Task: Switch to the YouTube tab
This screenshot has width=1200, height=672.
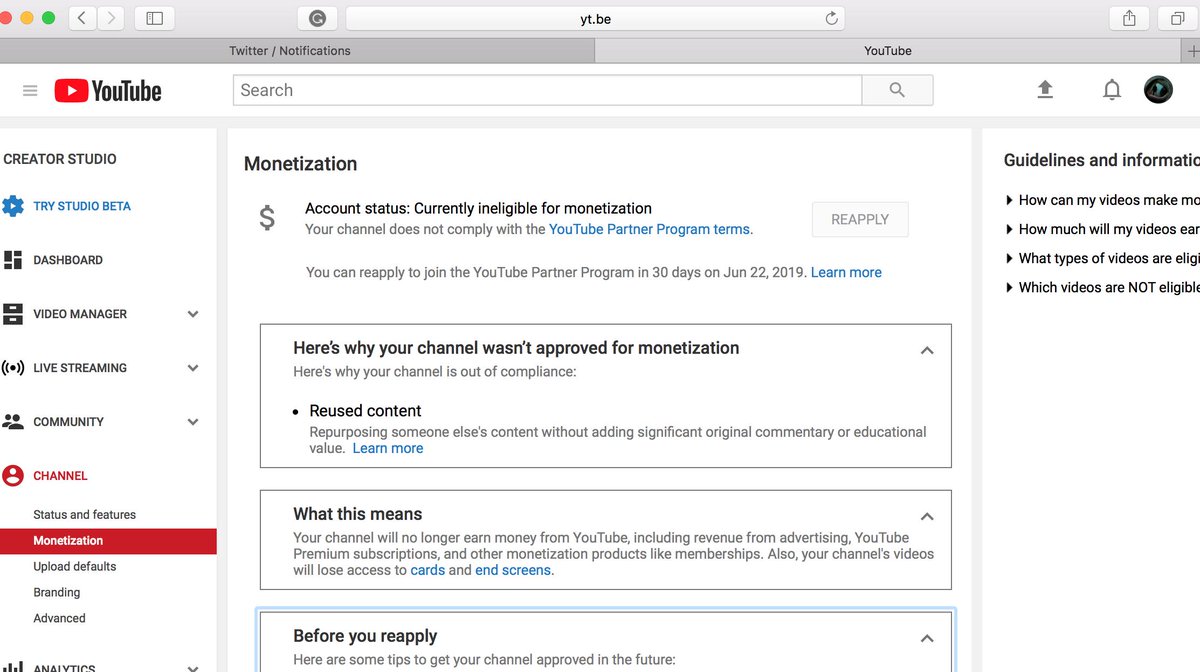Action: click(x=888, y=50)
